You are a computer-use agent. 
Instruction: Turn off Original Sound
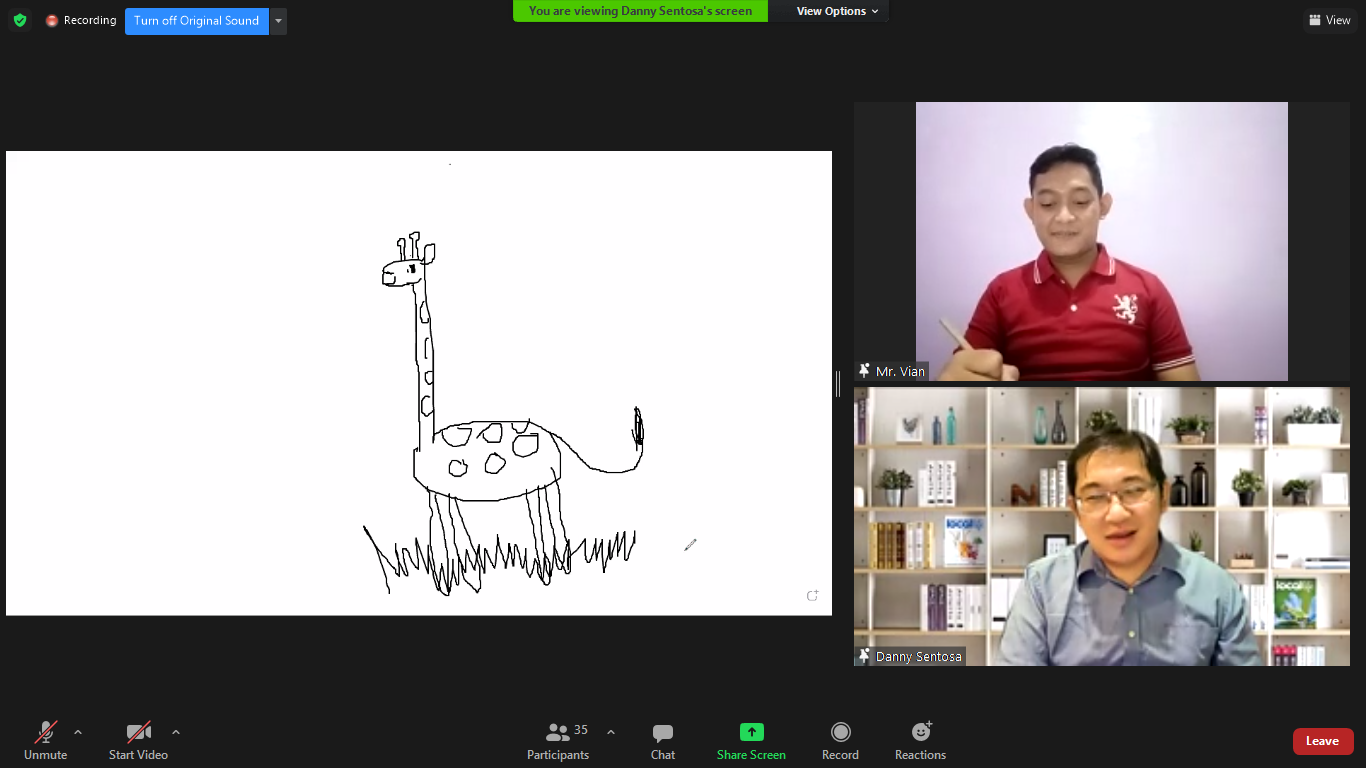[197, 20]
